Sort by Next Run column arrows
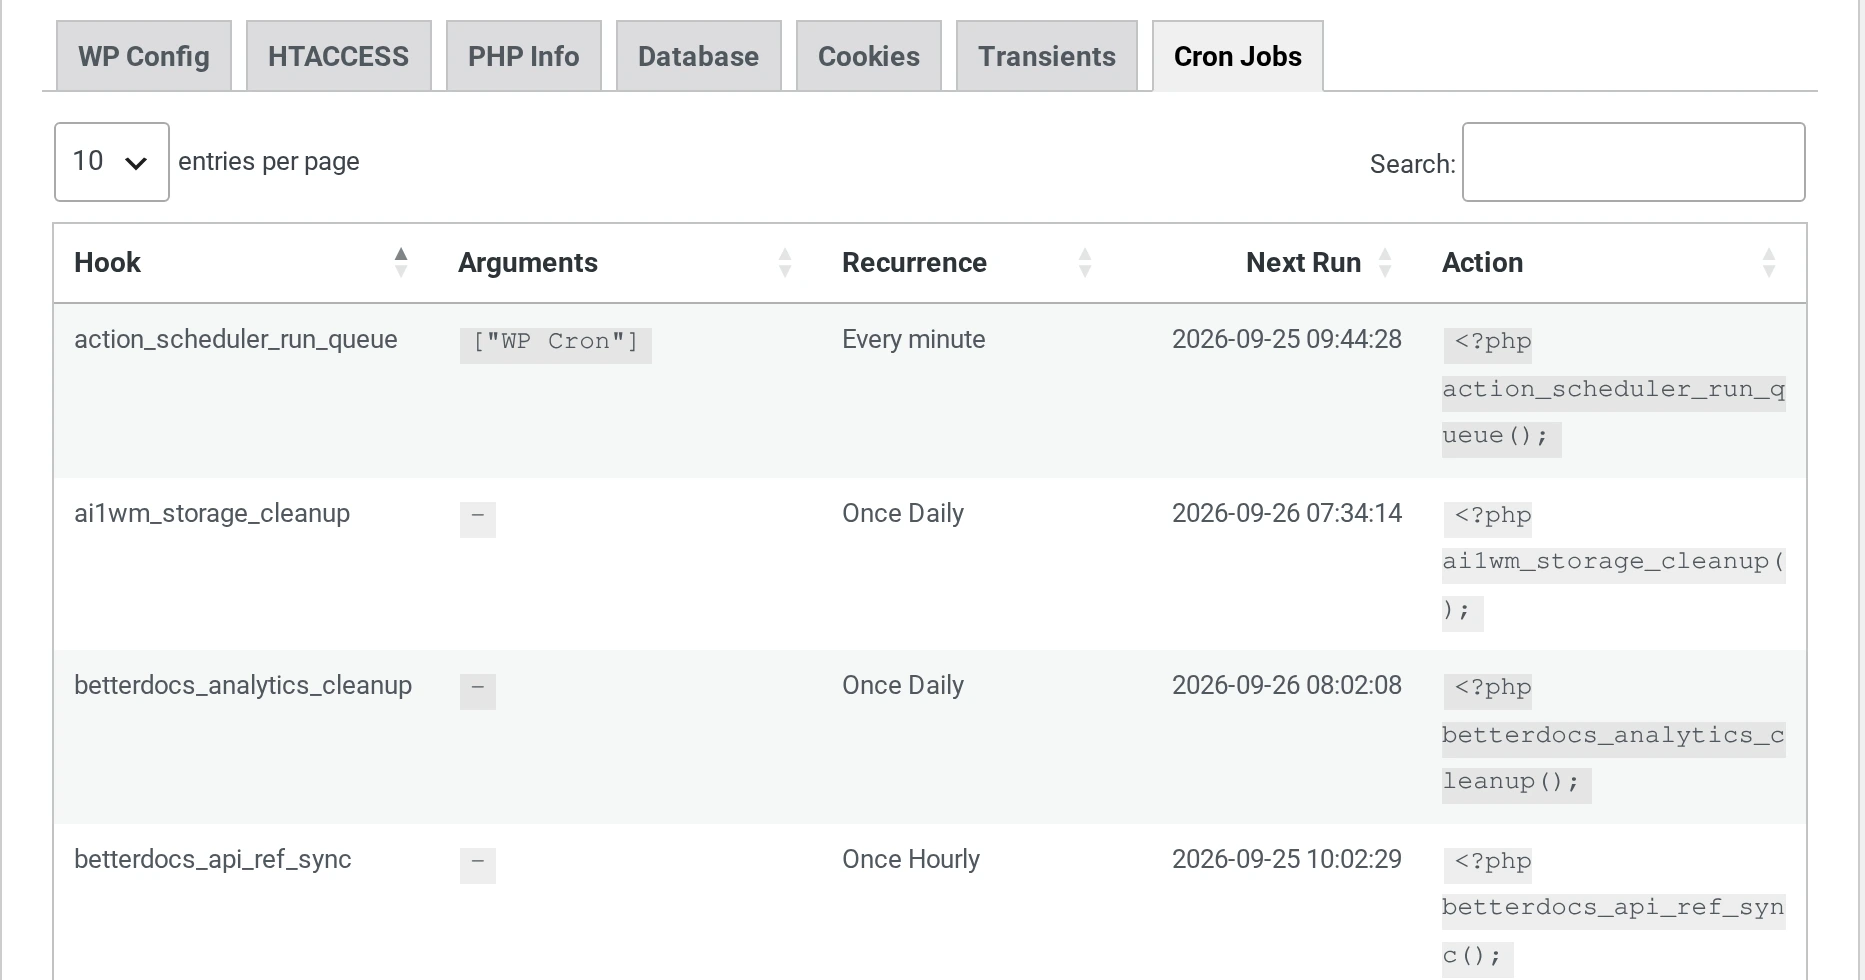 click(1385, 262)
